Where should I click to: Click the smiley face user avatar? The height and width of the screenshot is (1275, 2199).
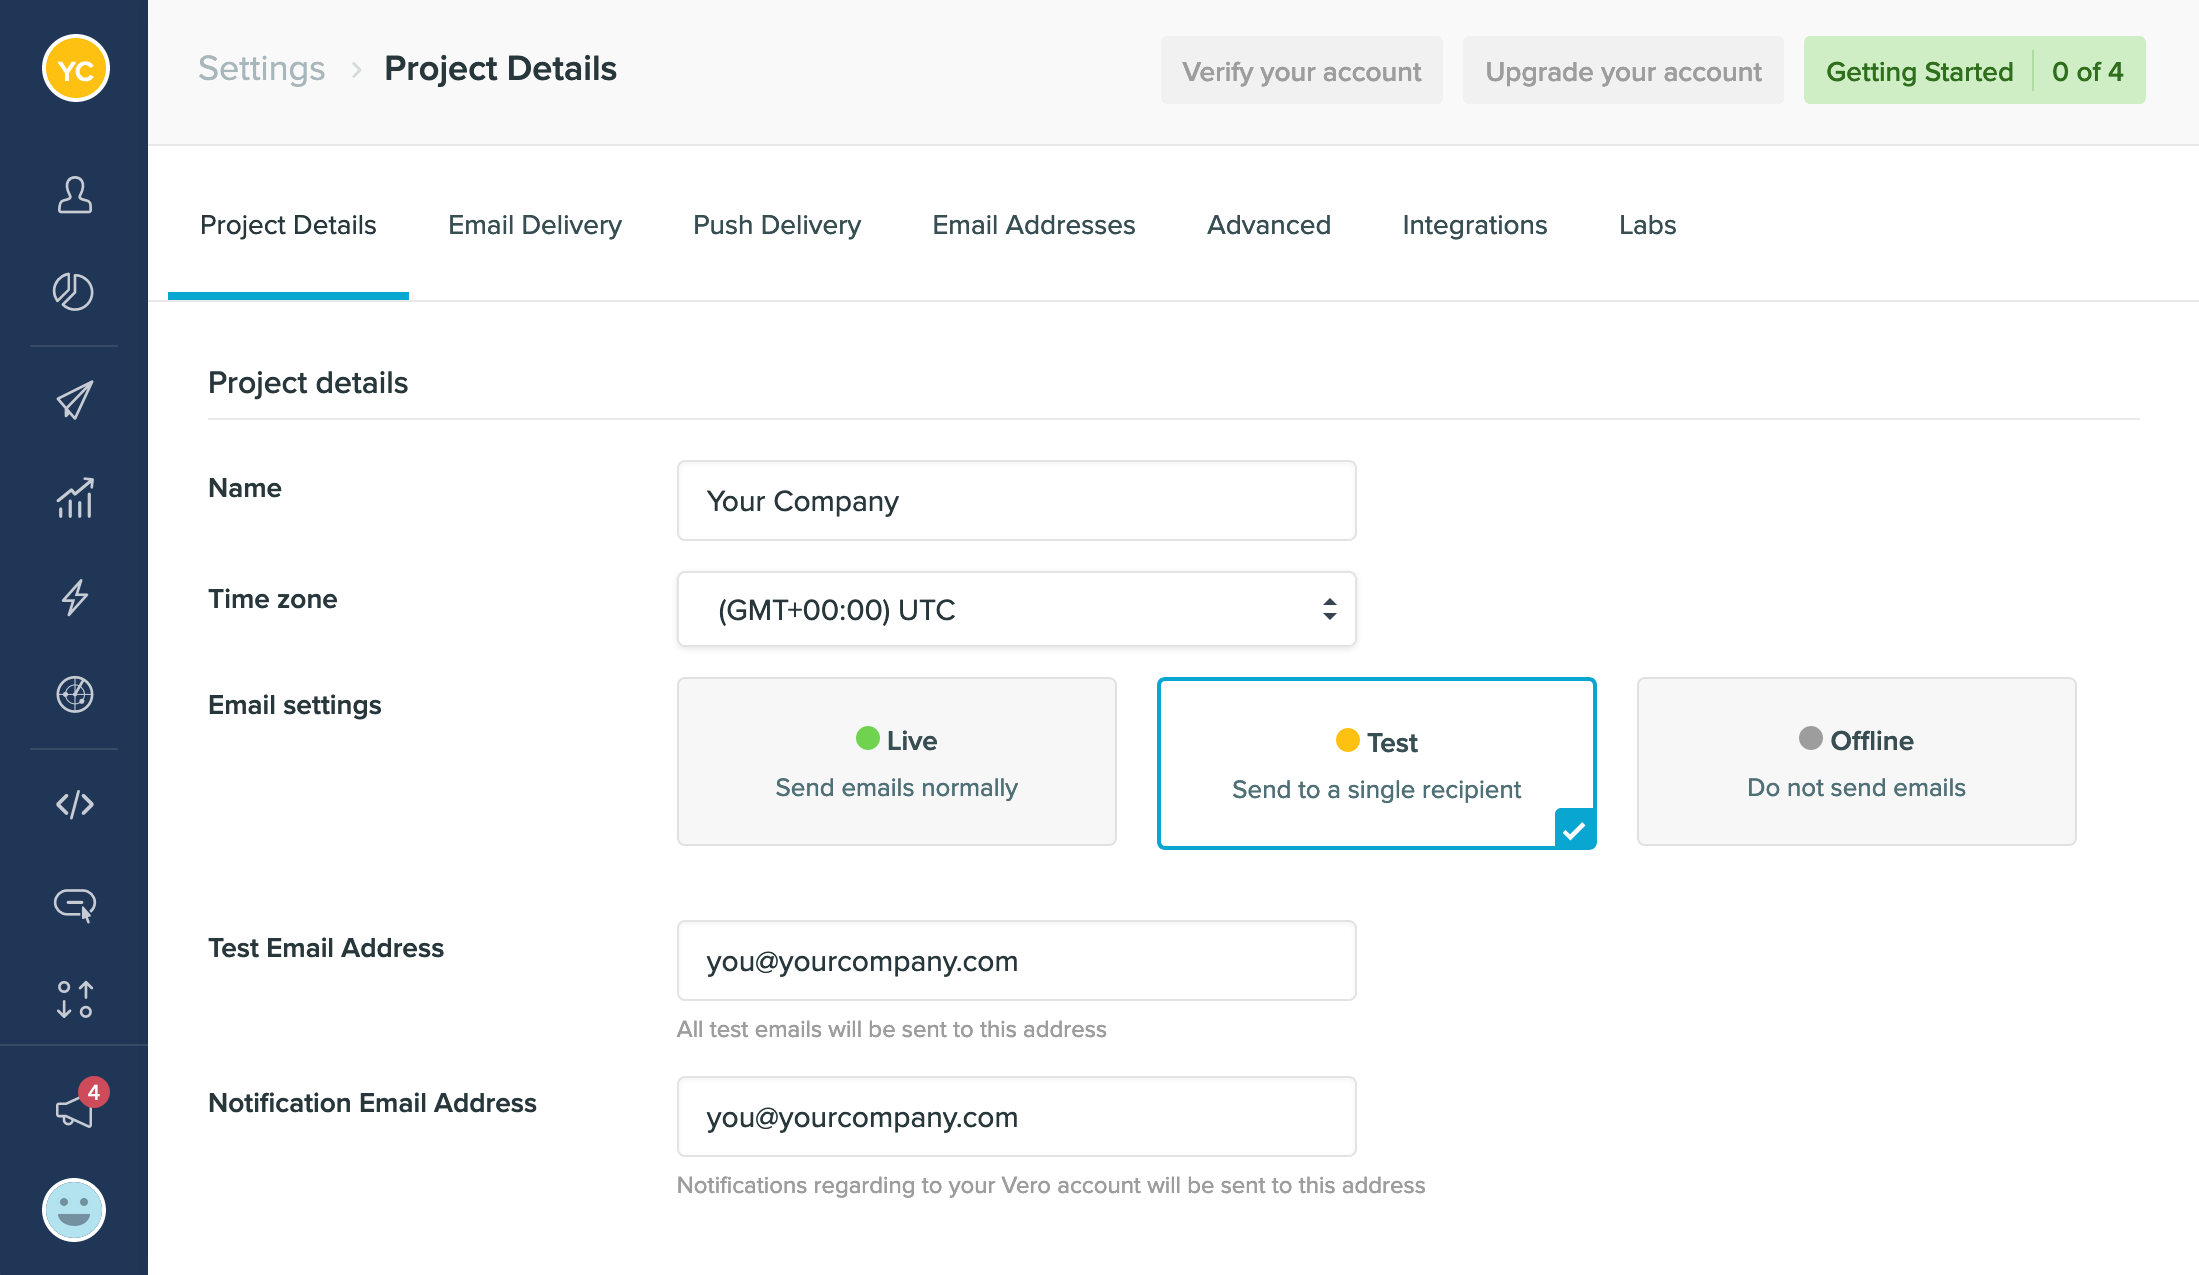74,1209
